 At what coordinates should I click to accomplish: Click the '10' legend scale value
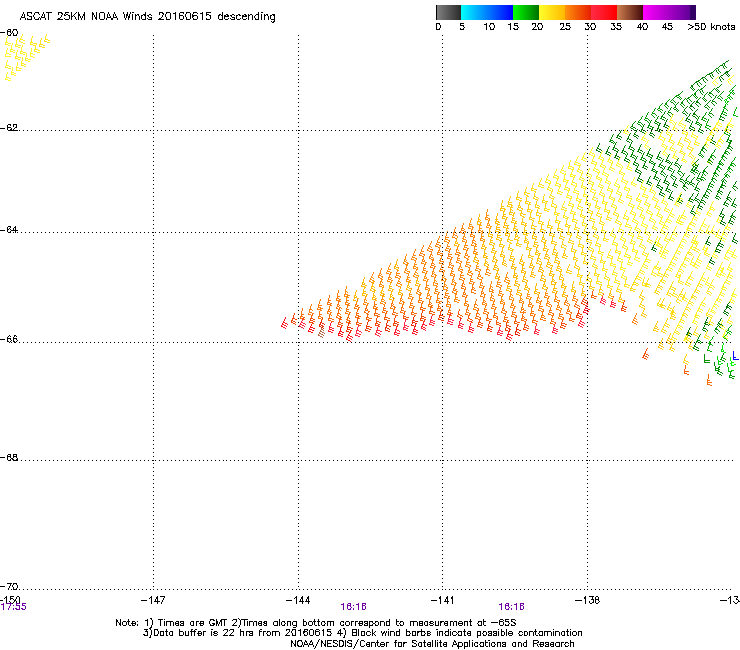click(x=489, y=26)
